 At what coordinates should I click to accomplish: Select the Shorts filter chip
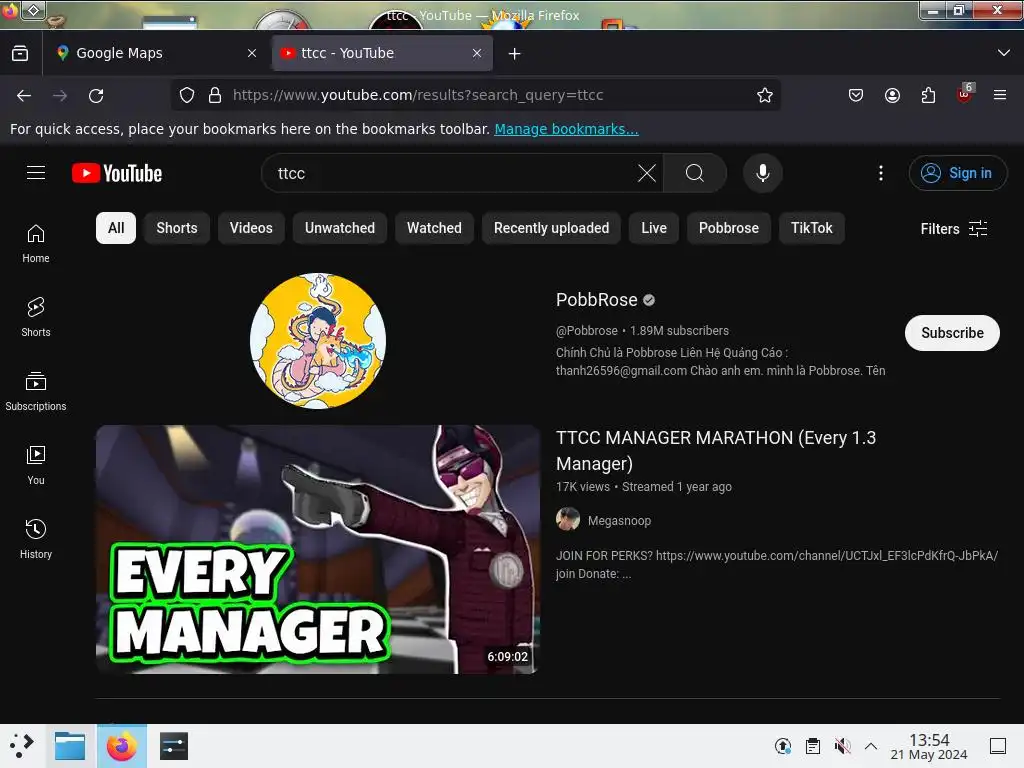(x=177, y=228)
